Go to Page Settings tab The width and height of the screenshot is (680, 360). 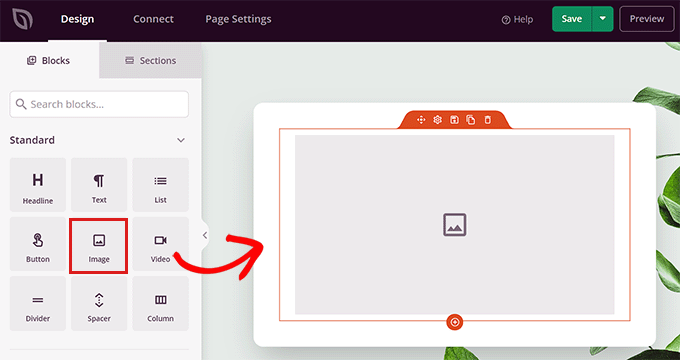238,19
